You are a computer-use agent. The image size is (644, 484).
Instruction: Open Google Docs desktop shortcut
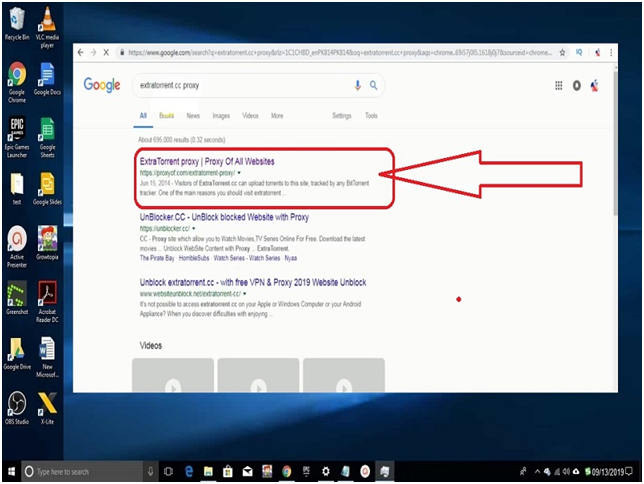point(47,79)
